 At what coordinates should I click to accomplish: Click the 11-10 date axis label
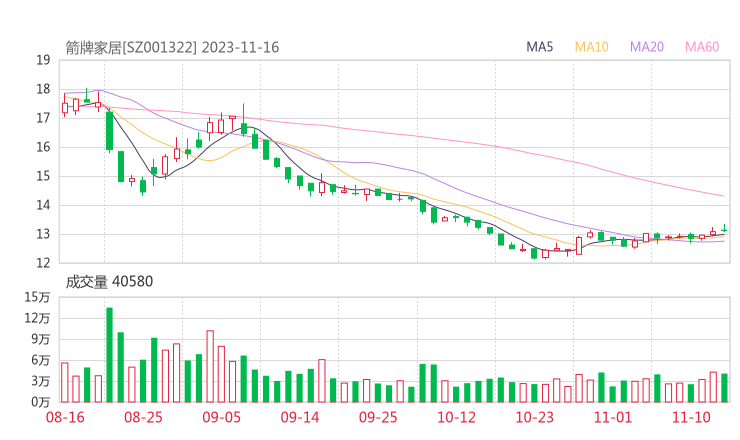click(x=691, y=417)
